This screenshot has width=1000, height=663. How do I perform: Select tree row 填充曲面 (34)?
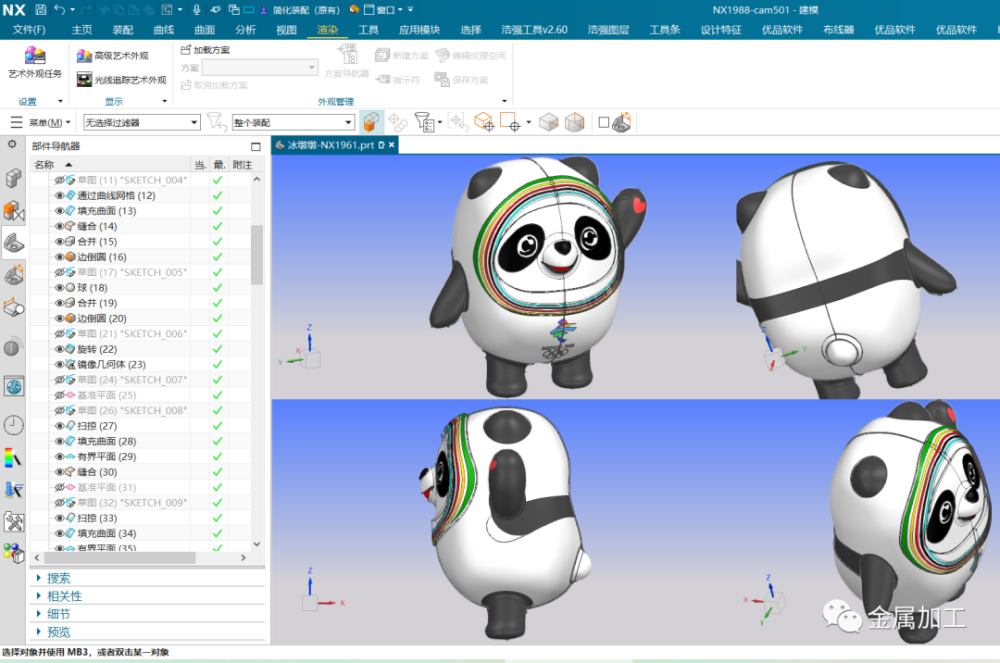tap(106, 534)
